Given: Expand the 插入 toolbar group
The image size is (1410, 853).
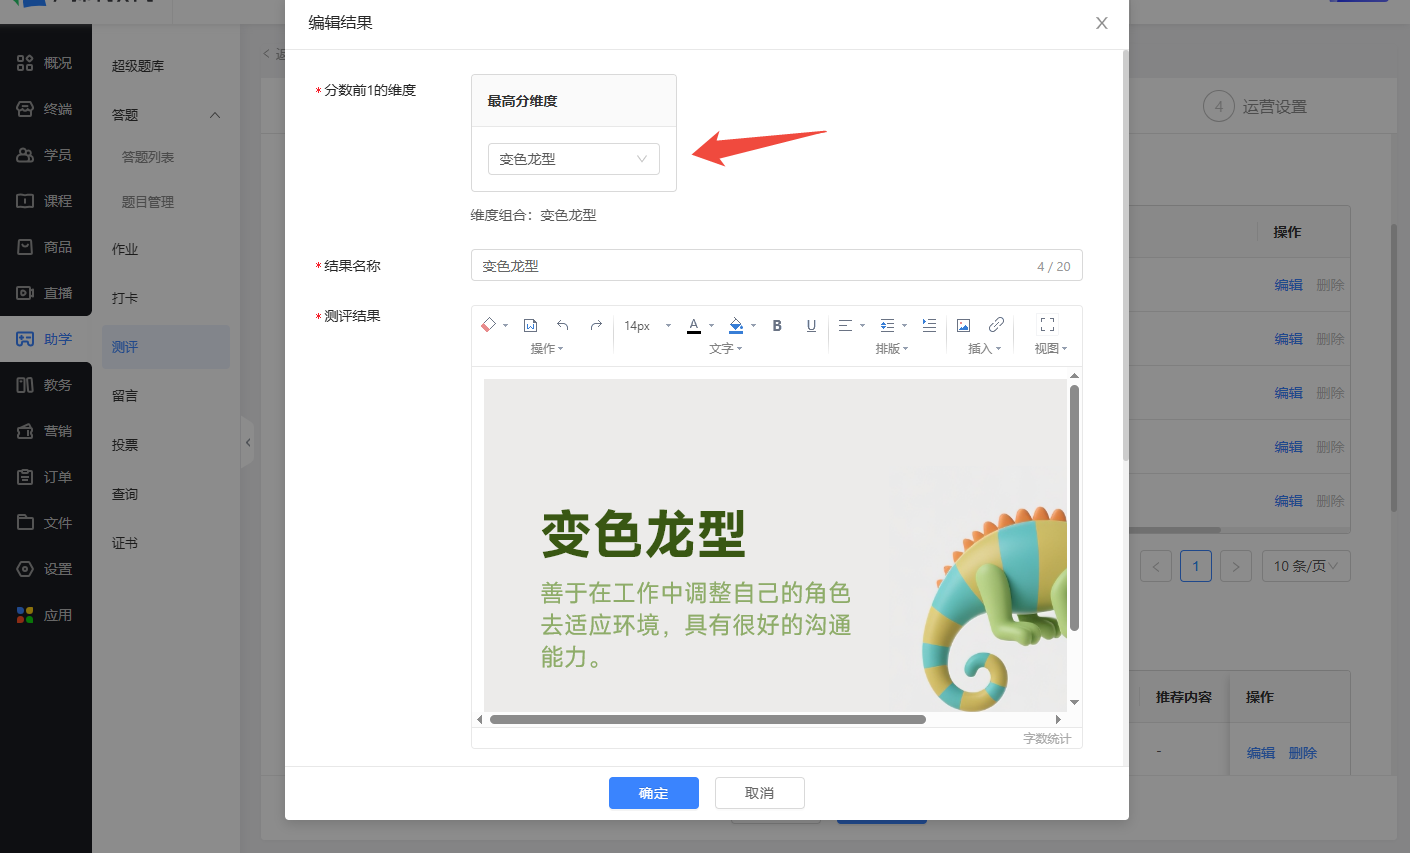Looking at the screenshot, I should tap(985, 349).
